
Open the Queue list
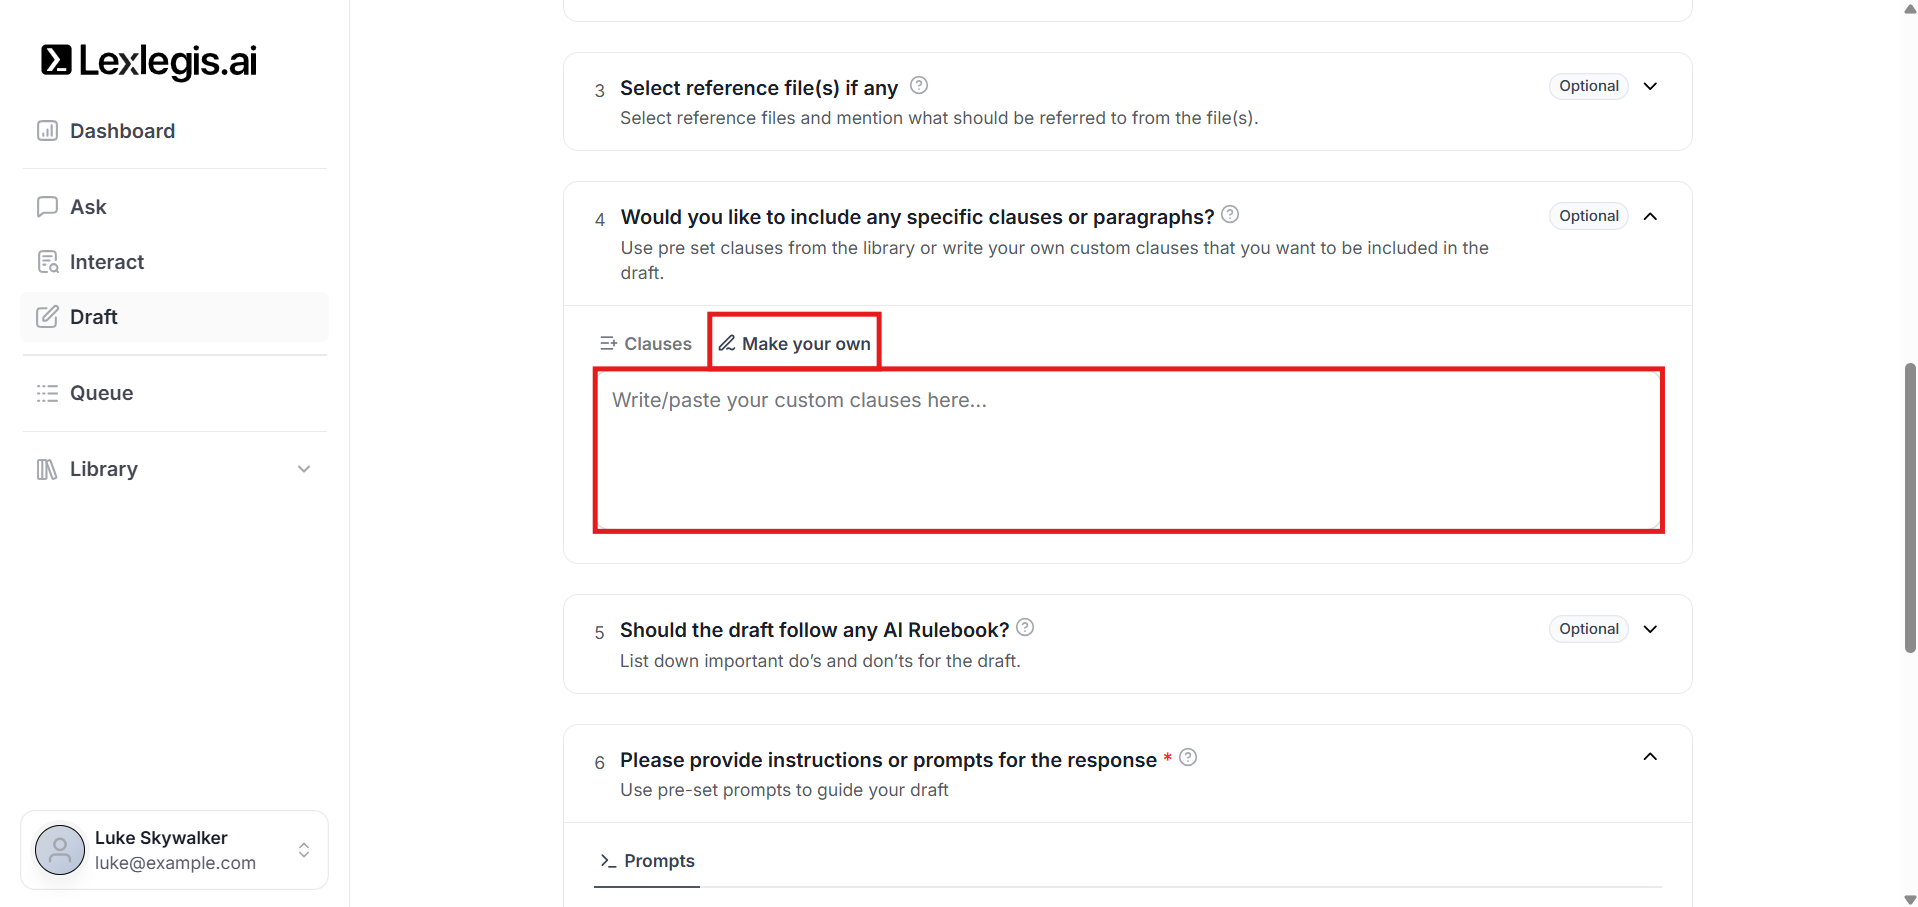(101, 393)
